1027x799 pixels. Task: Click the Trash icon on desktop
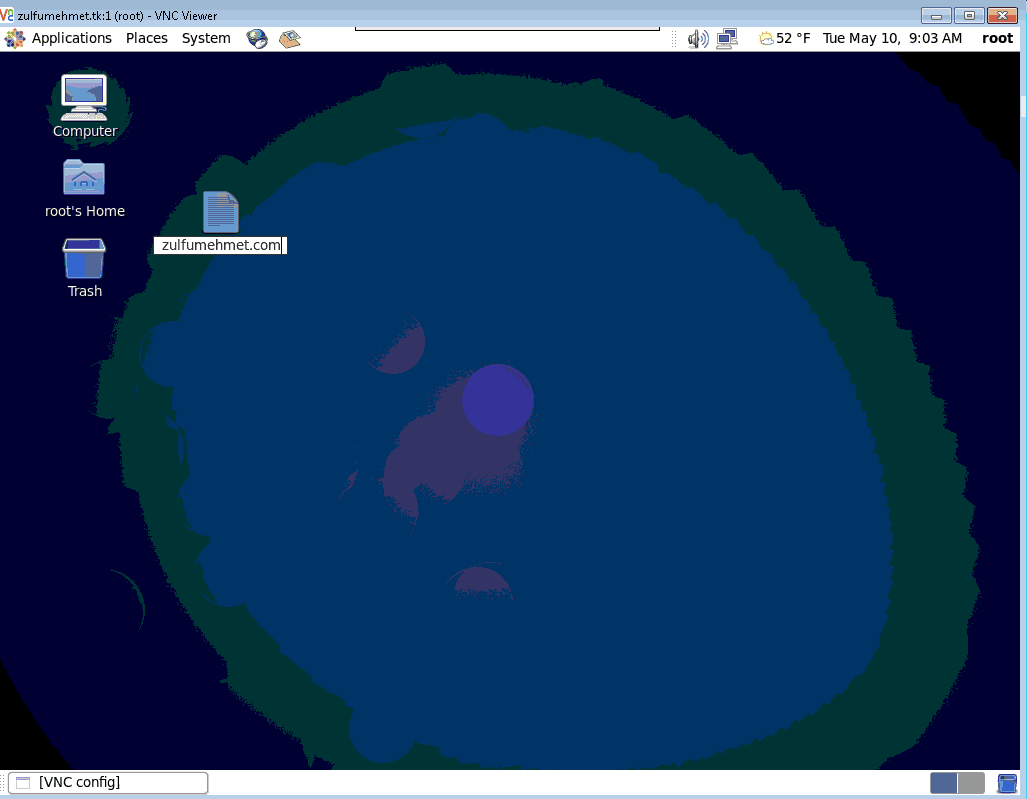pyautogui.click(x=84, y=259)
